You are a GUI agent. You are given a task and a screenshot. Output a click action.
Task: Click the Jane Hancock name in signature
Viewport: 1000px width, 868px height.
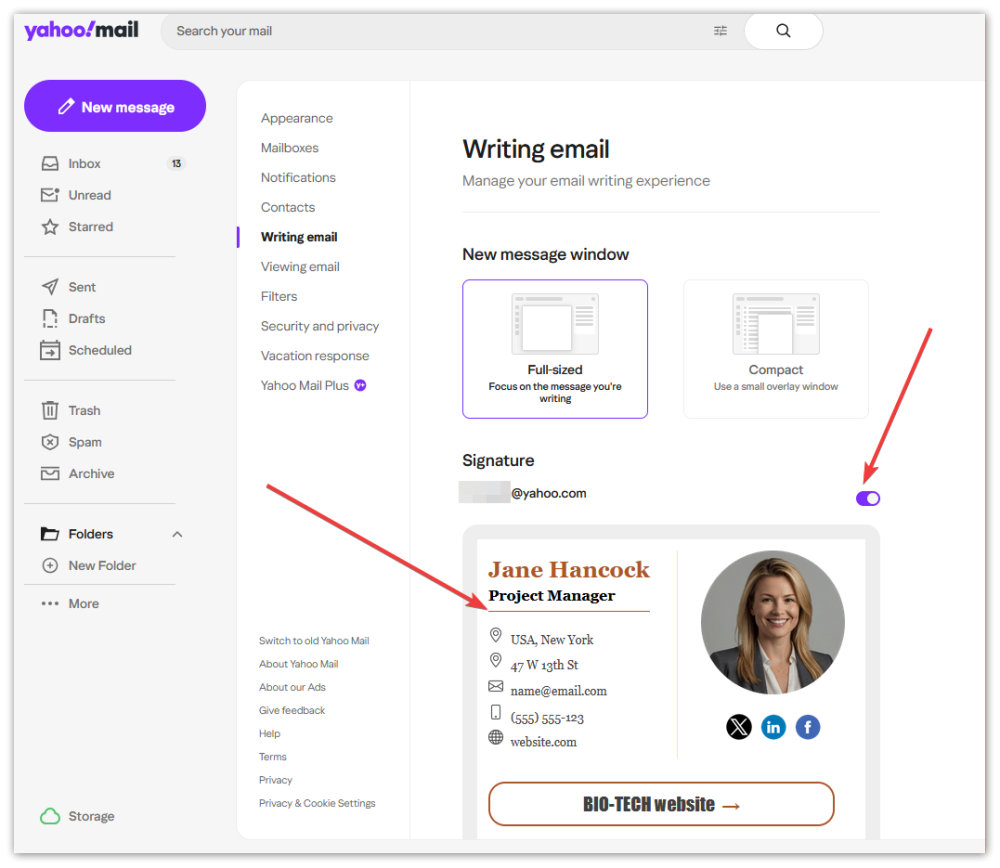[x=569, y=570]
